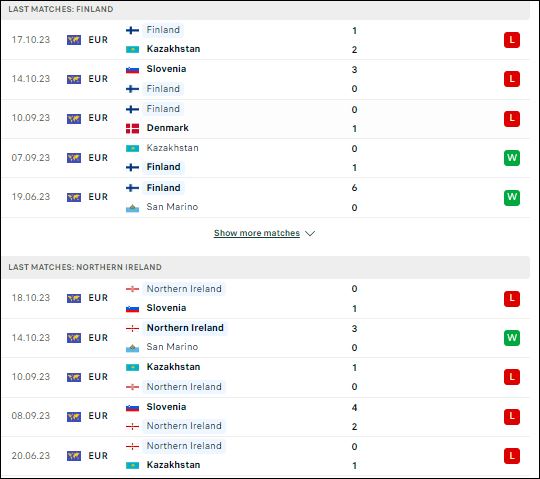This screenshot has height=479, width=540.
Task: Open the Last Matches: Northern Ireland header
Action: click(x=85, y=267)
